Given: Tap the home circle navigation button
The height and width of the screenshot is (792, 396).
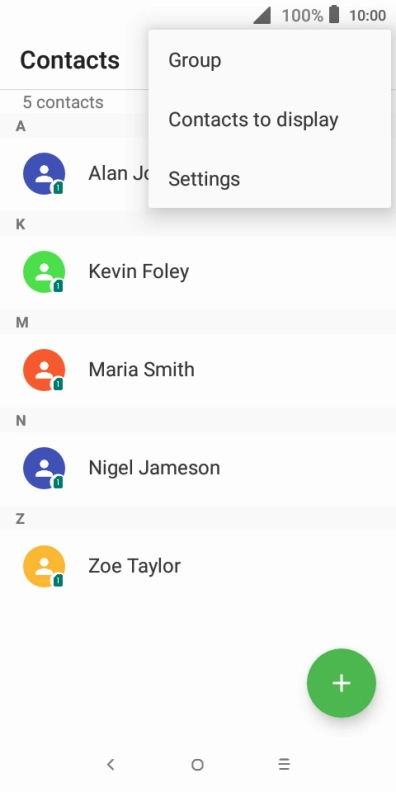Looking at the screenshot, I should [197, 765].
